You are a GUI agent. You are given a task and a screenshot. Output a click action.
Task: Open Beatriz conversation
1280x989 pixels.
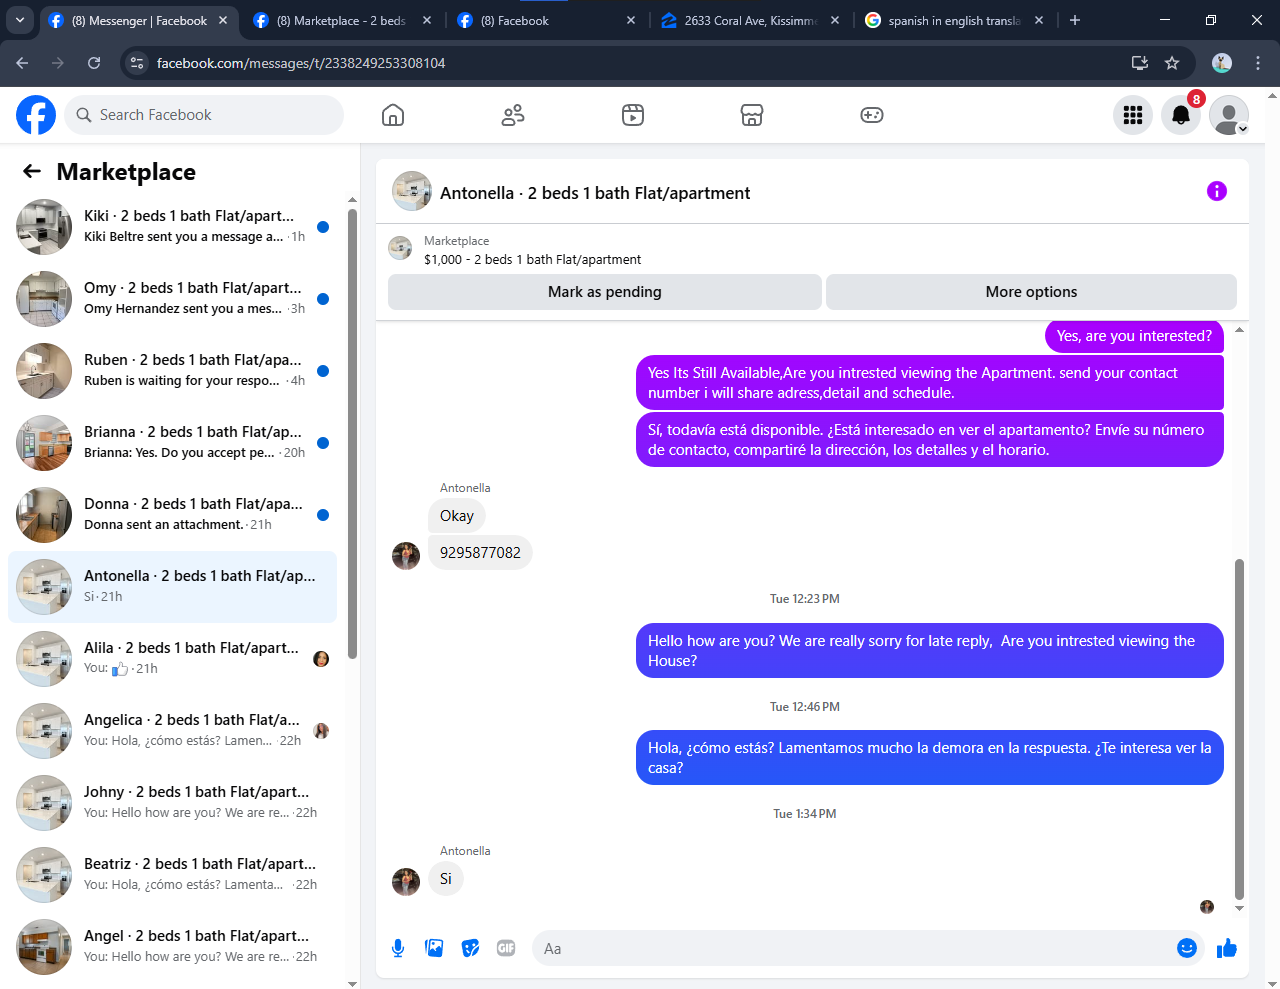click(x=172, y=875)
